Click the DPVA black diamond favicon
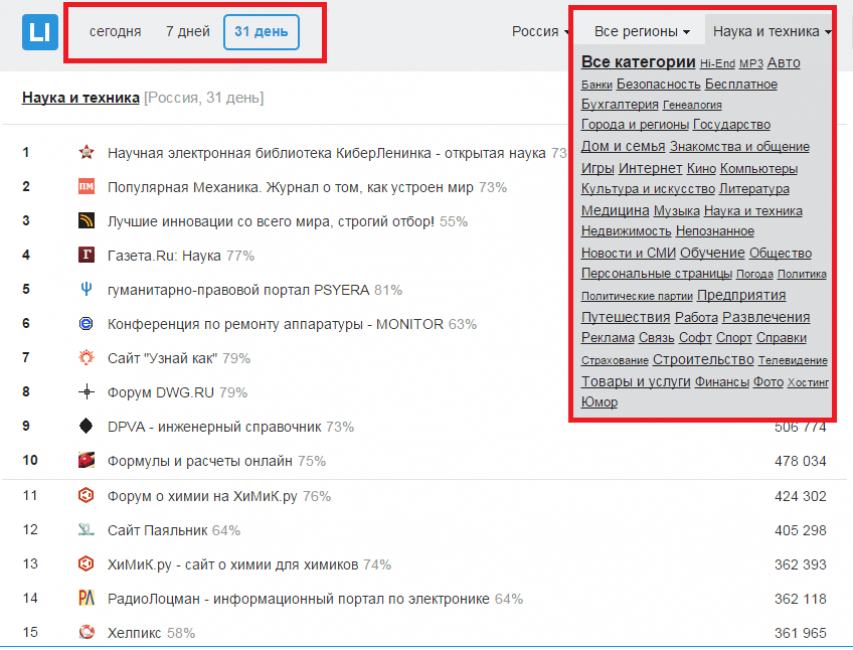The width and height of the screenshot is (853, 650). click(x=86, y=426)
